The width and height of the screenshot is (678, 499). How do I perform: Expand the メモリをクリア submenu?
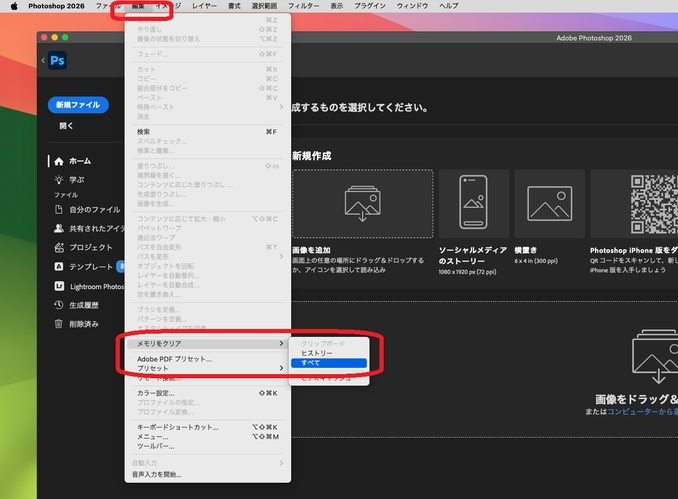(x=208, y=344)
